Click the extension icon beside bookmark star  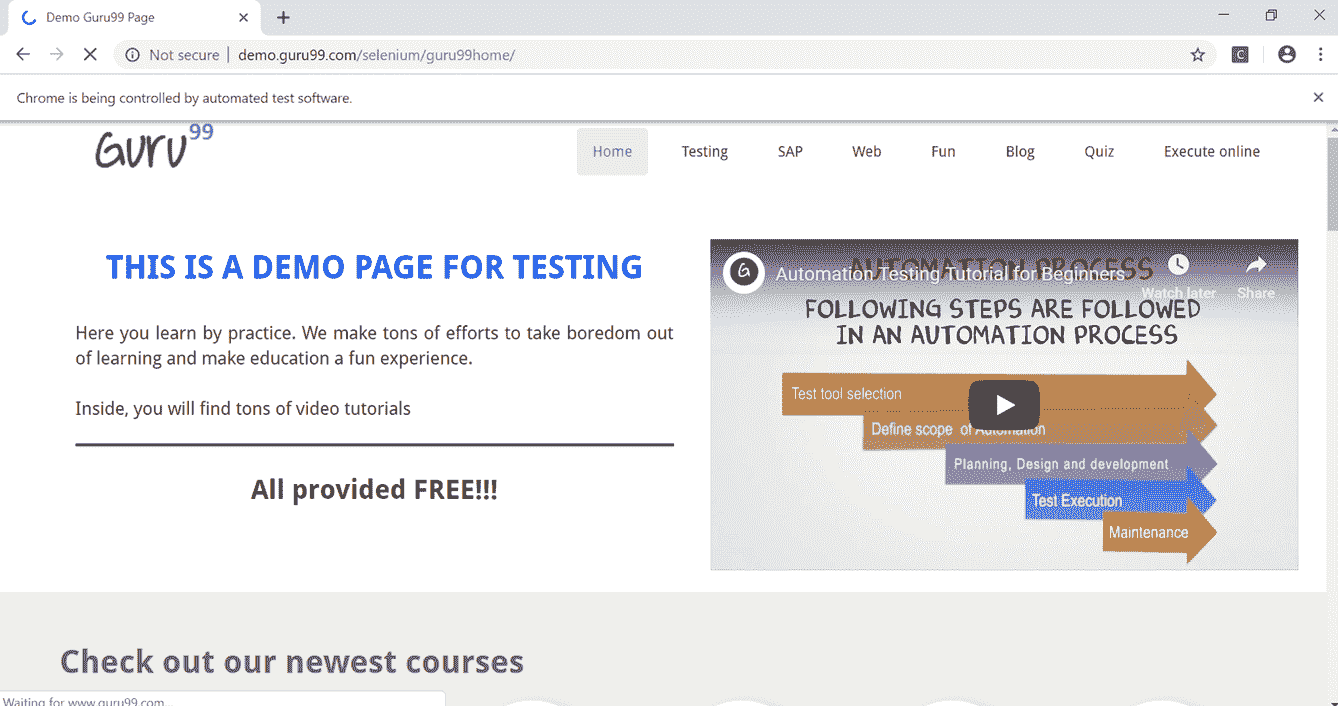(1240, 55)
